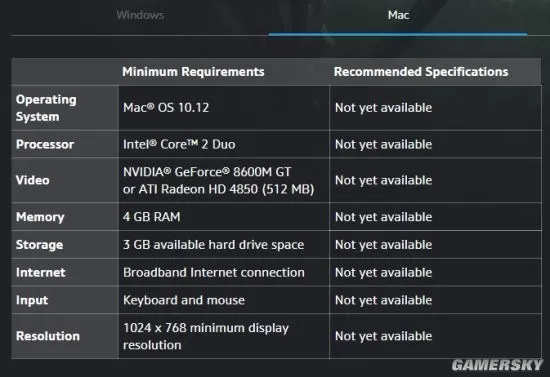Click the Minimum Requirements column header
The height and width of the screenshot is (377, 550).
pyautogui.click(x=193, y=72)
